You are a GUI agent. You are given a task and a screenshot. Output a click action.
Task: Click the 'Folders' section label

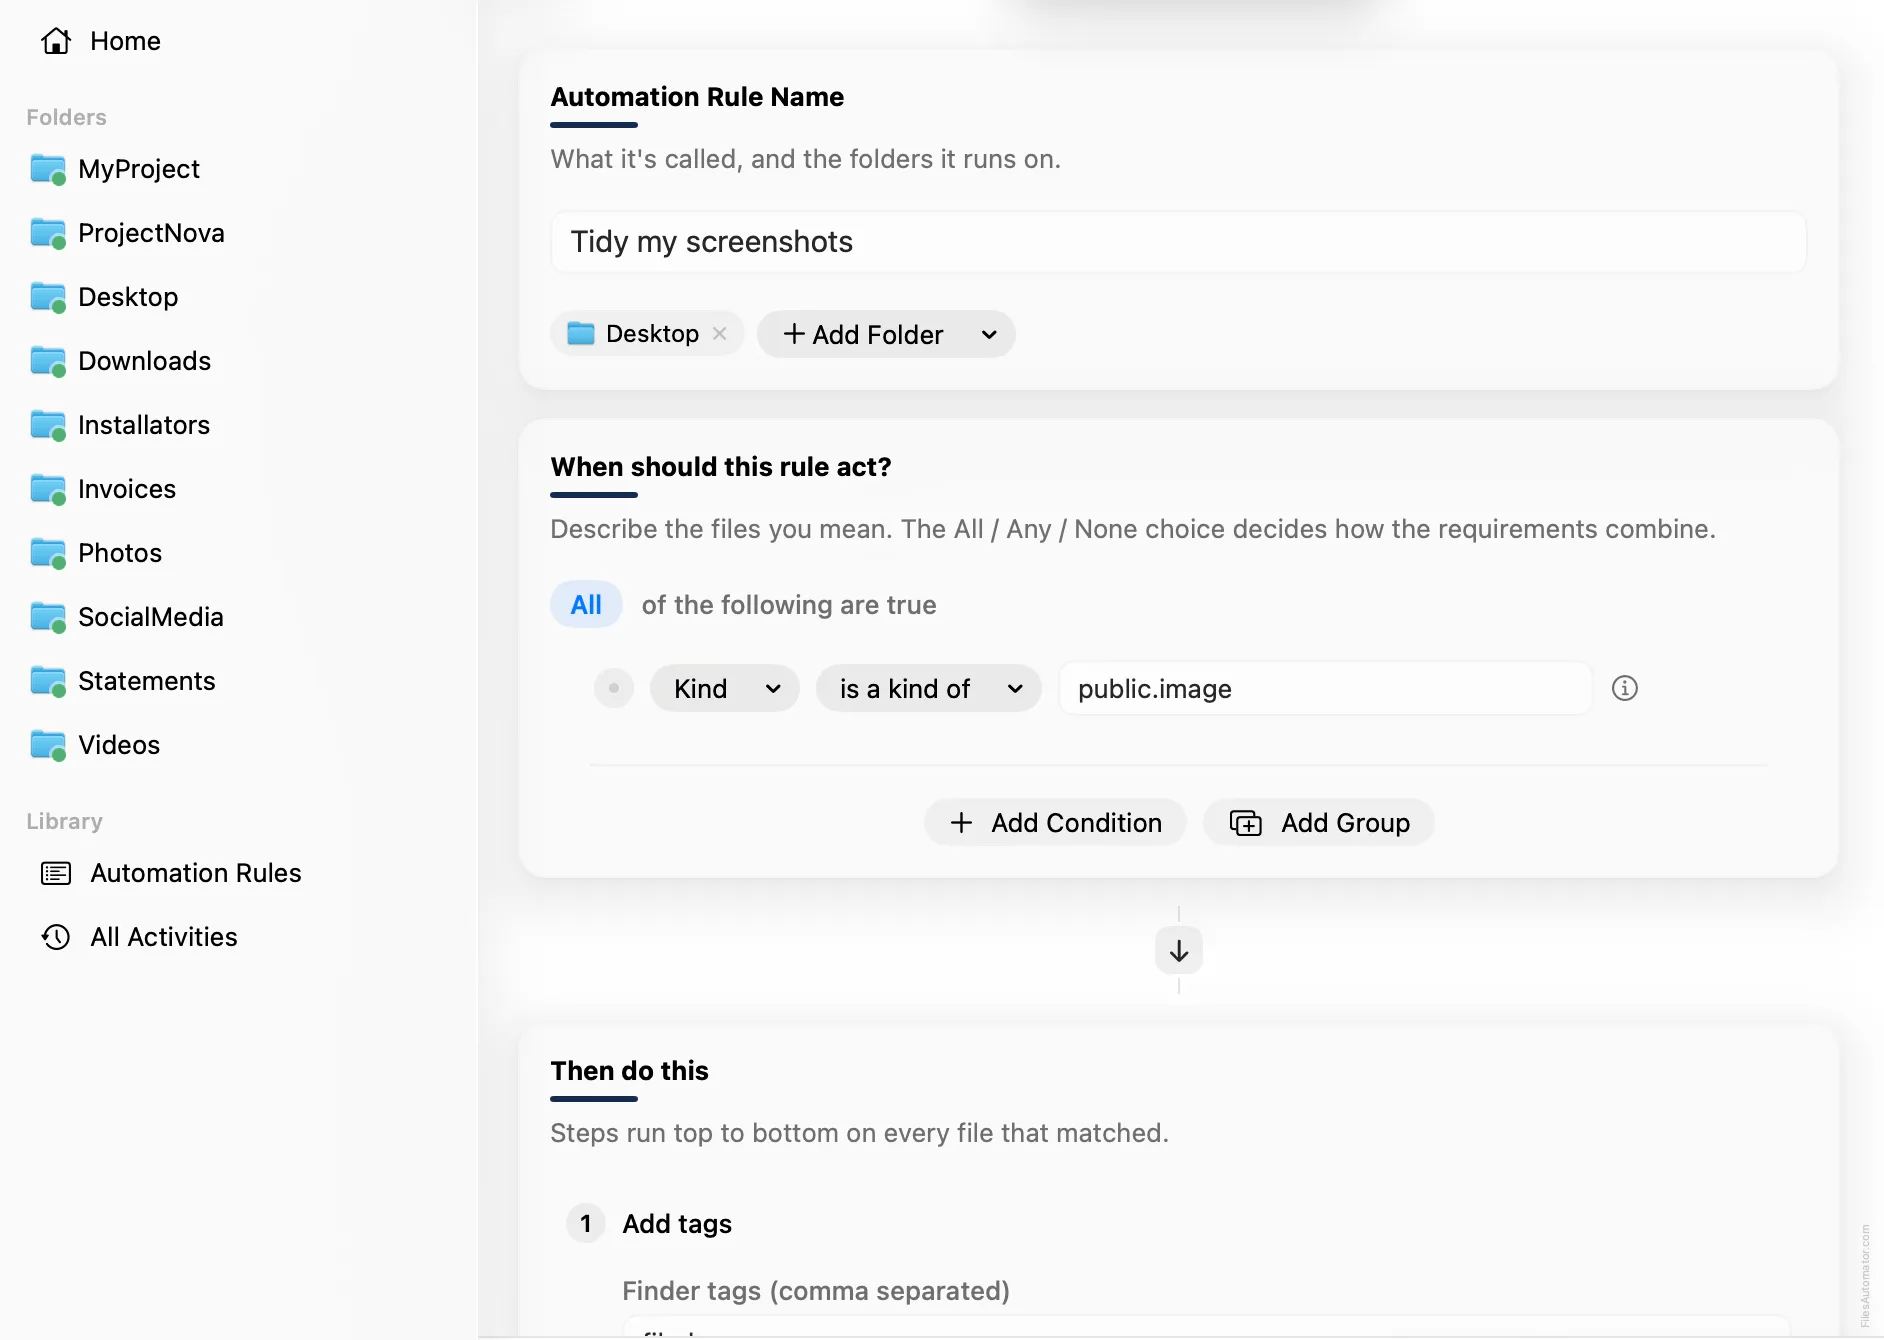pyautogui.click(x=66, y=117)
